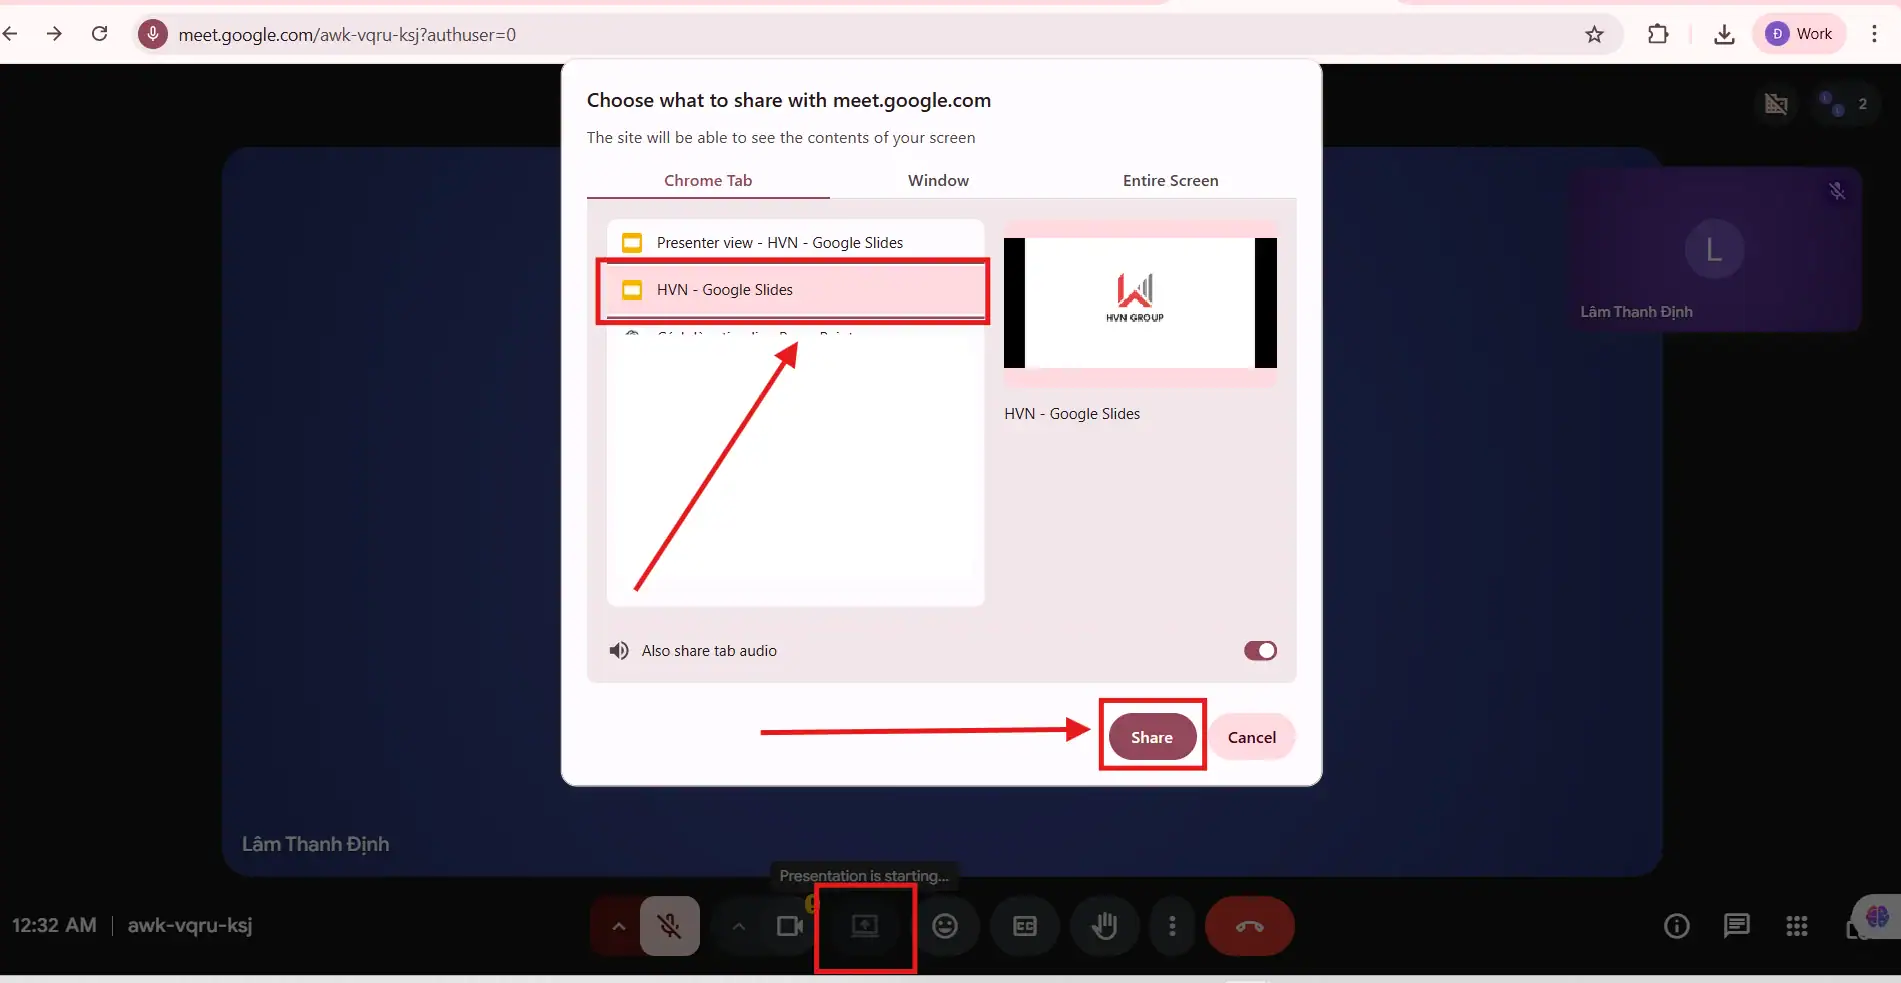Image resolution: width=1901 pixels, height=983 pixels.
Task: Click the Share button
Action: (1152, 737)
